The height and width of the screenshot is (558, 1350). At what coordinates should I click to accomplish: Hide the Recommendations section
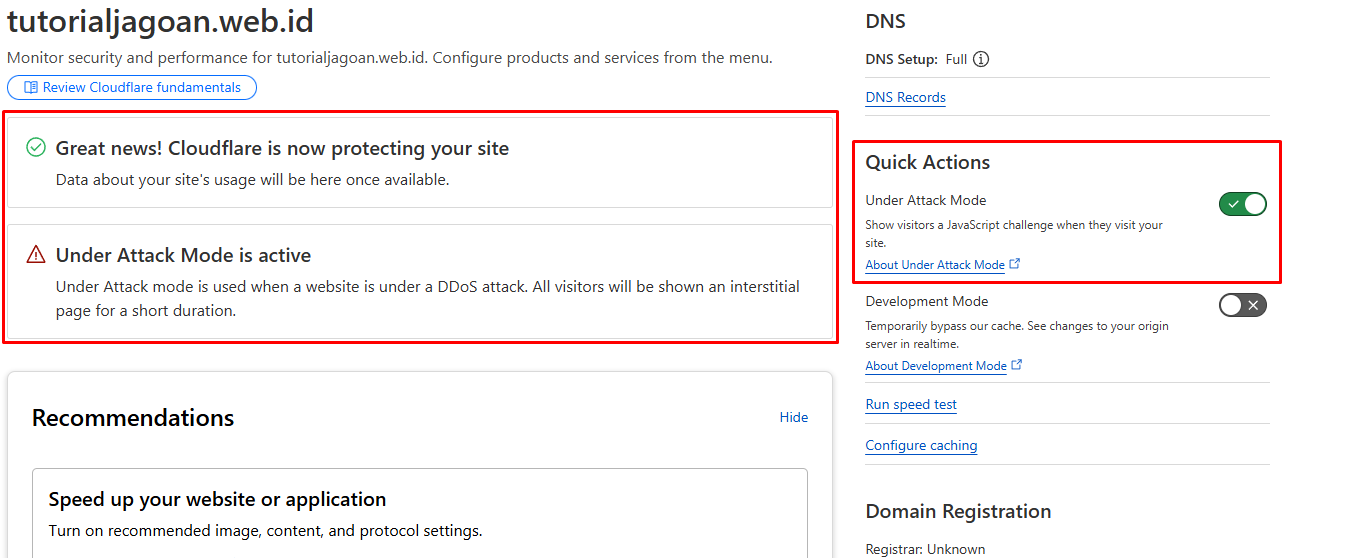(x=794, y=417)
